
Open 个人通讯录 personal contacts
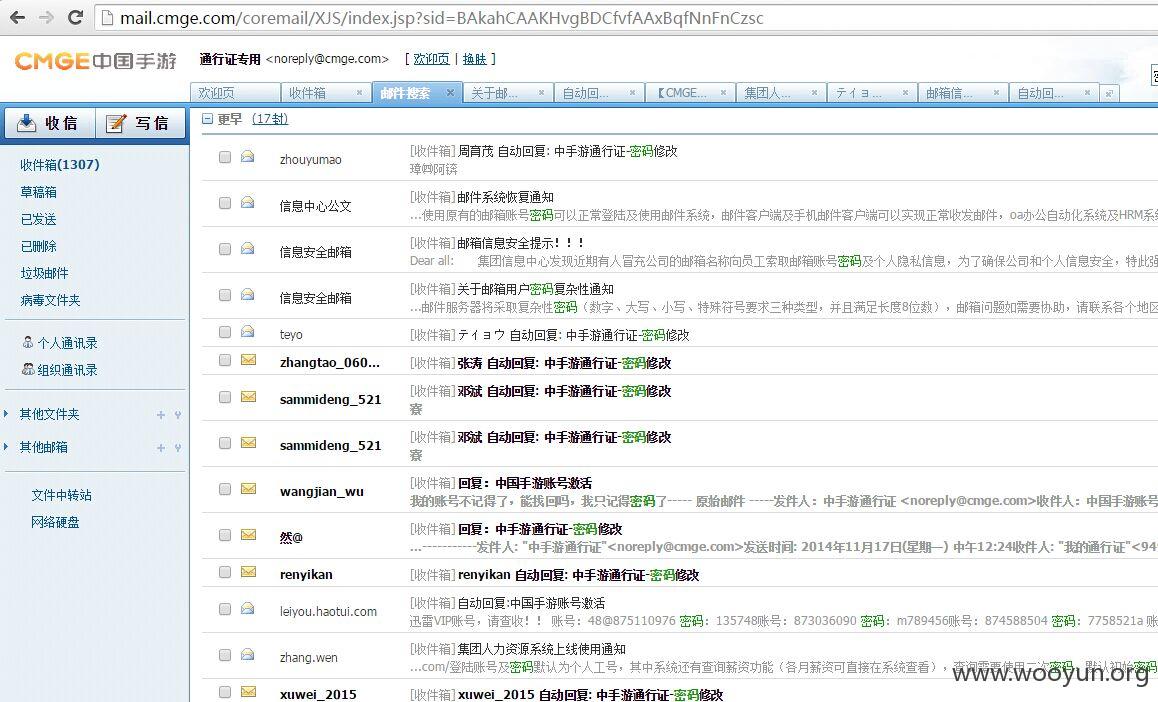coord(60,343)
